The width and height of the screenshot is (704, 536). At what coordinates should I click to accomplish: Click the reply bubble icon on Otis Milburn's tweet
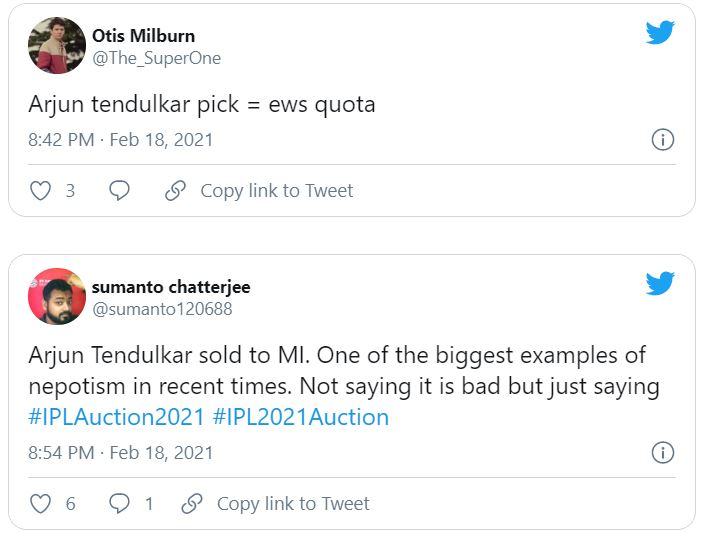(x=119, y=190)
